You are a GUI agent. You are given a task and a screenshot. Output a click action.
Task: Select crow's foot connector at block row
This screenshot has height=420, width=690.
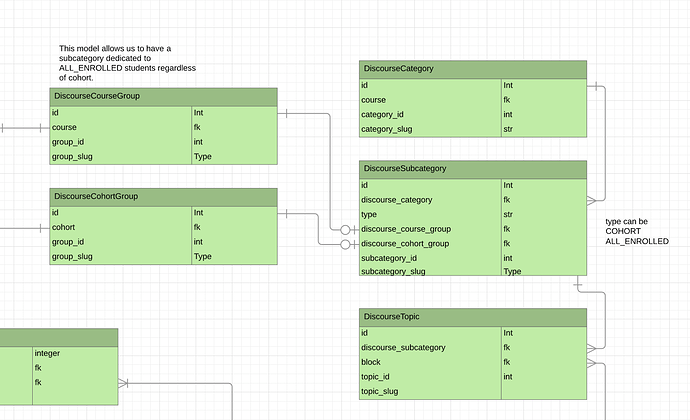[x=591, y=363]
